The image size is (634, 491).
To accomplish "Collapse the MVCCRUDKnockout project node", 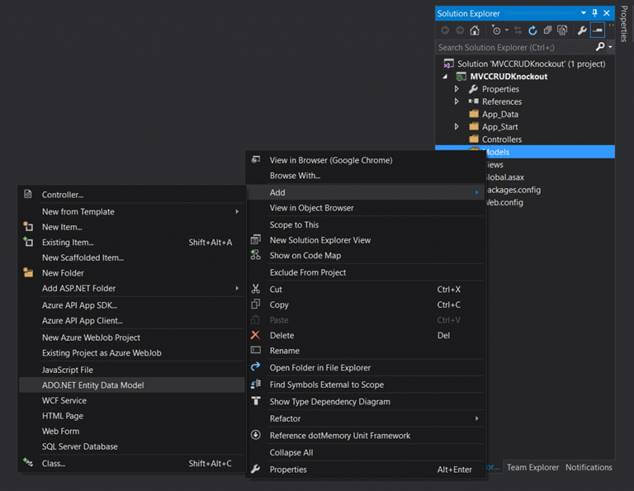I will coord(446,76).
